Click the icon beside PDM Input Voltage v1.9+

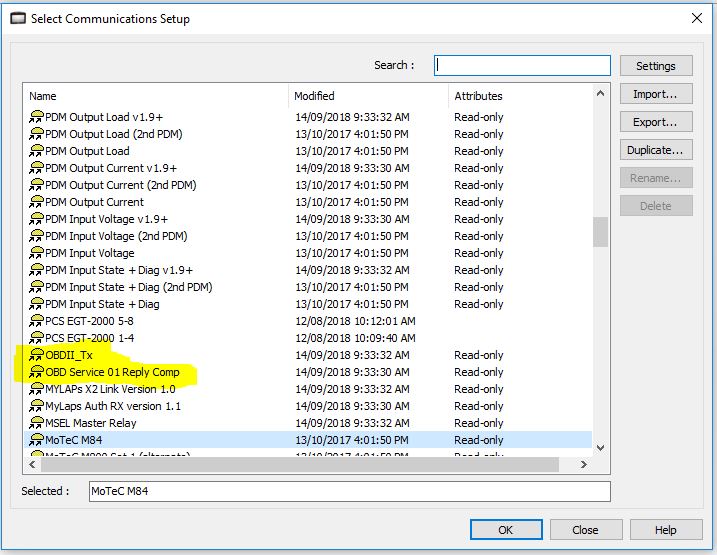[x=37, y=219]
